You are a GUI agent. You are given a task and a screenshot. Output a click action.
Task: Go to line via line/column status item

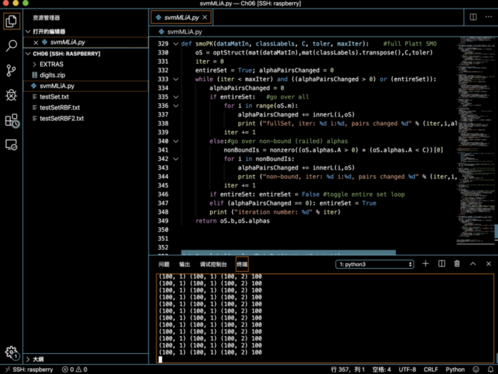pos(348,369)
